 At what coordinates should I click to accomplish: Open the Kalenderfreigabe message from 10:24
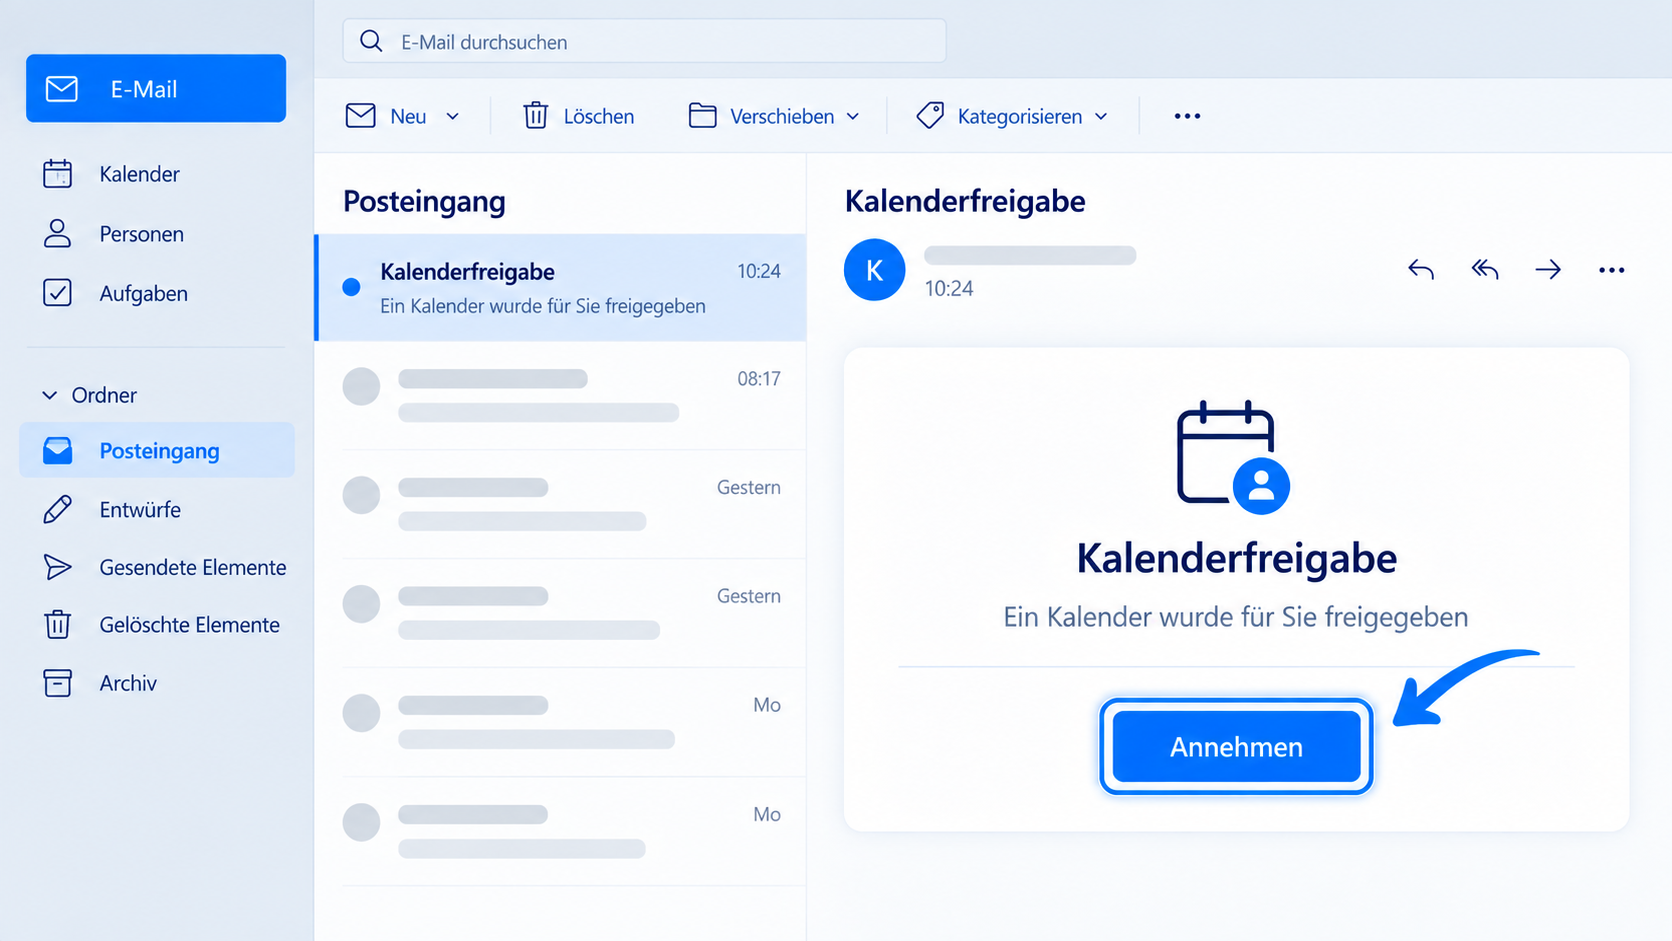click(561, 288)
